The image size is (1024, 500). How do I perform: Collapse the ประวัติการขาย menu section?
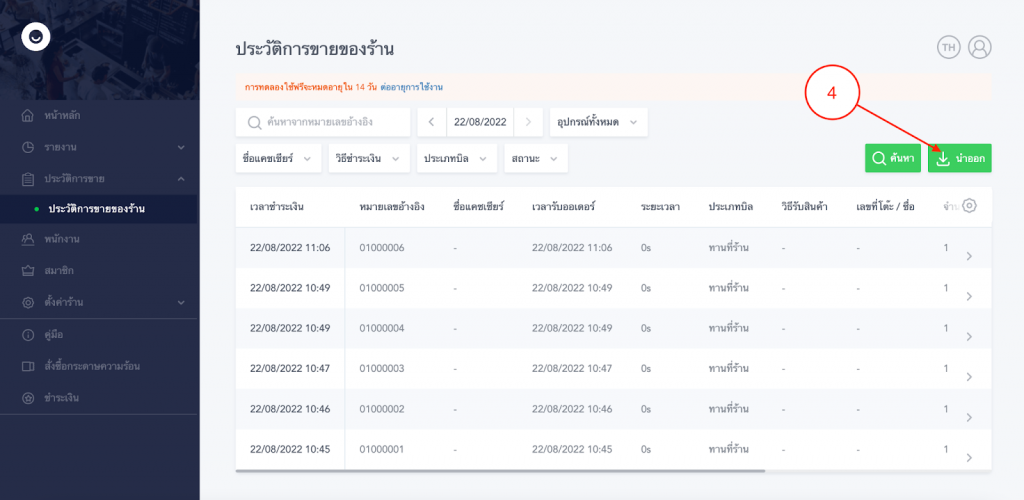tap(100, 178)
